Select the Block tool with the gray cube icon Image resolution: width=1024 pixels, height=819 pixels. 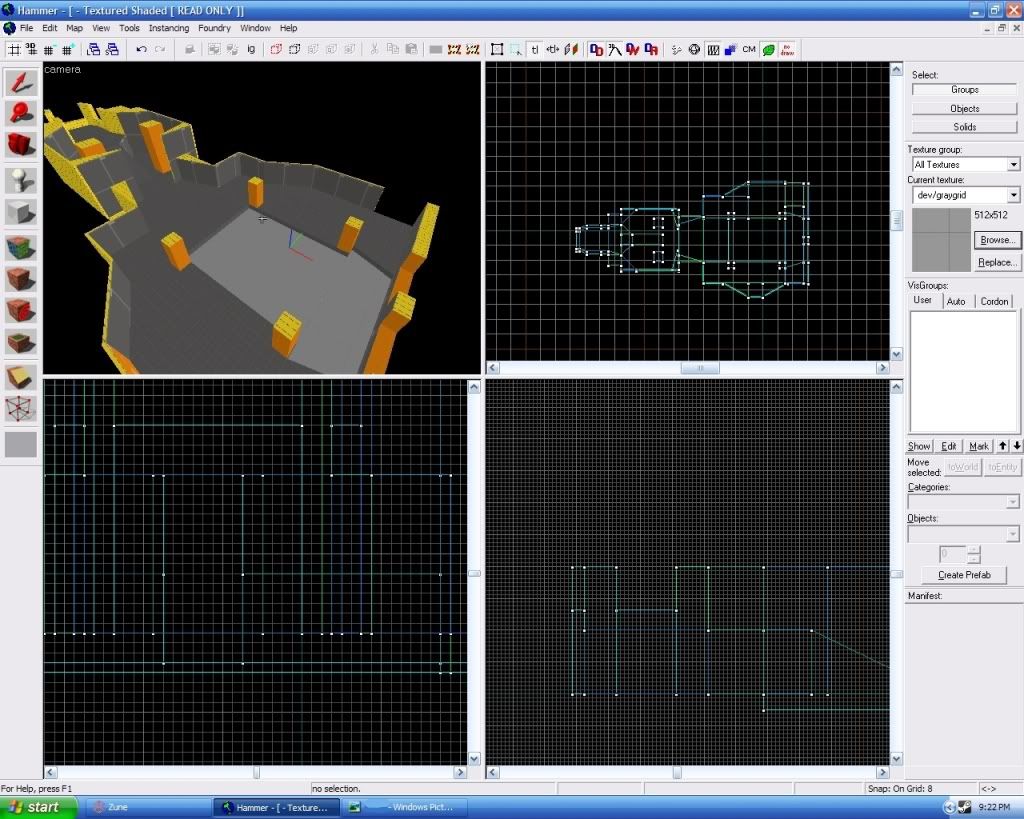21,212
